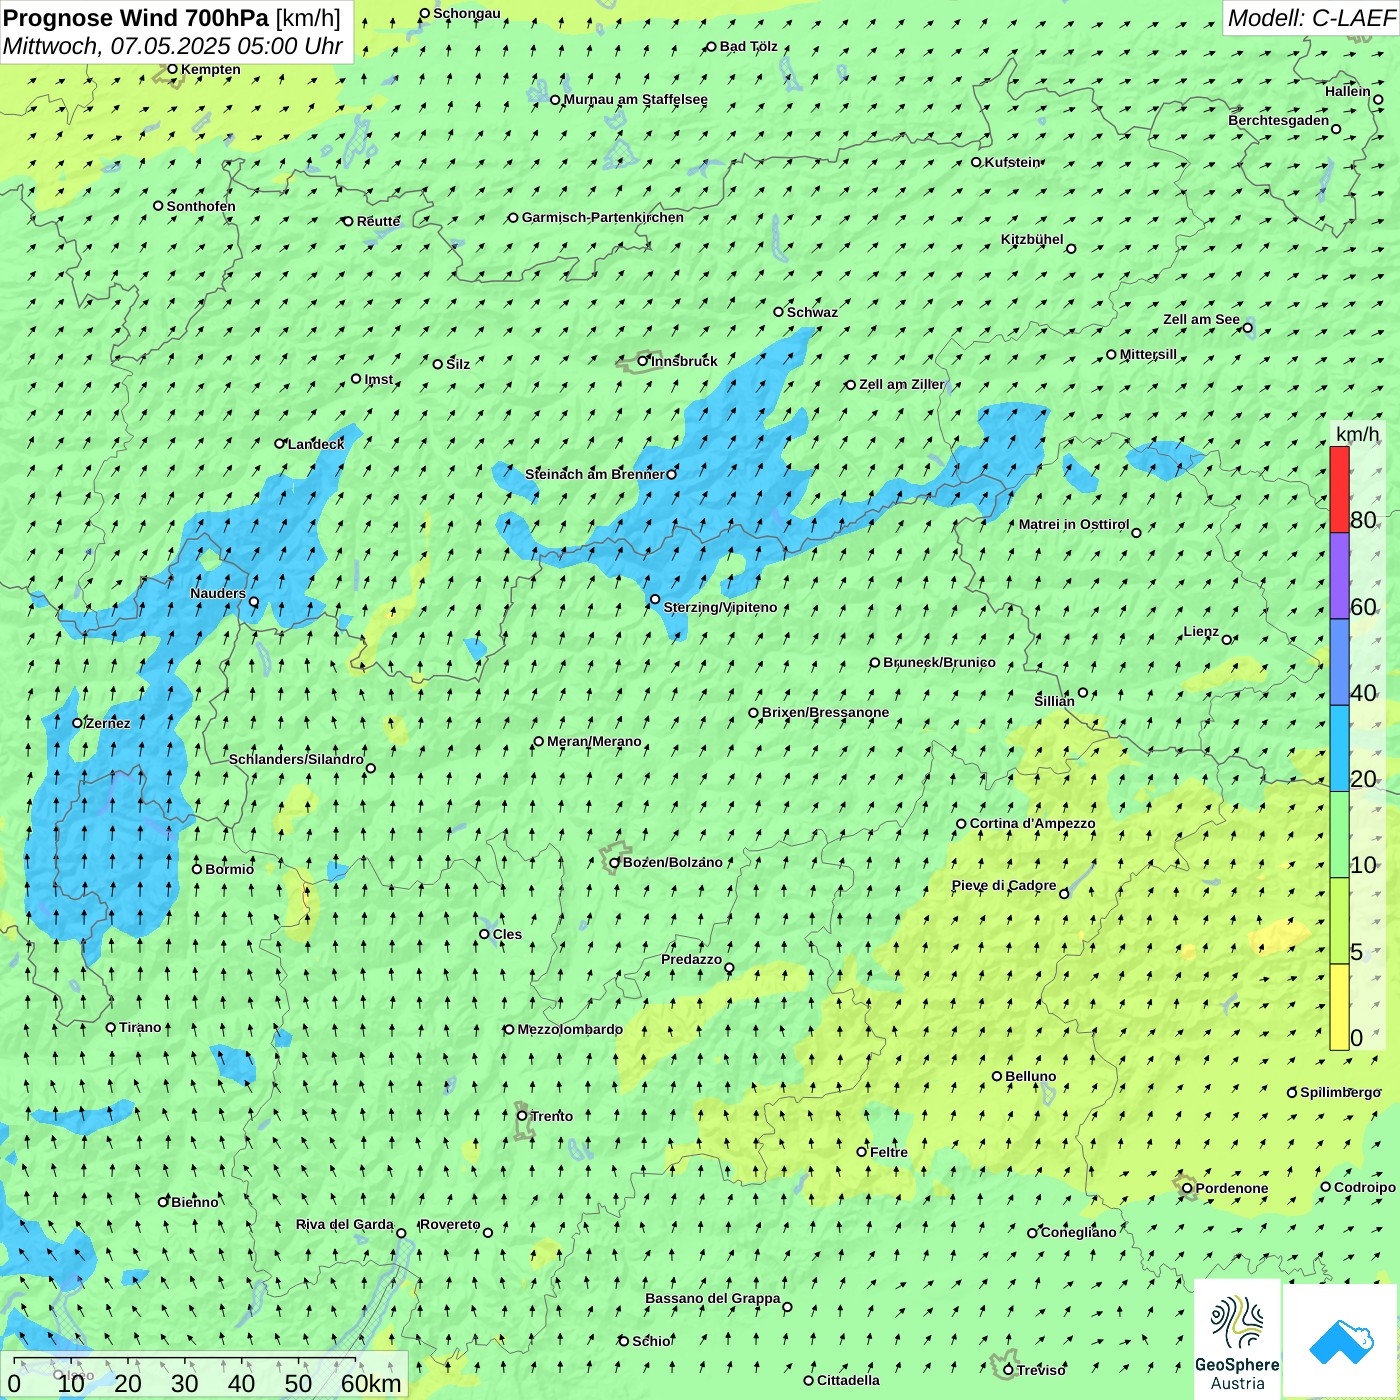The height and width of the screenshot is (1400, 1400).
Task: Click the 'Prognose Wind 700hPa' title
Action: (x=136, y=18)
